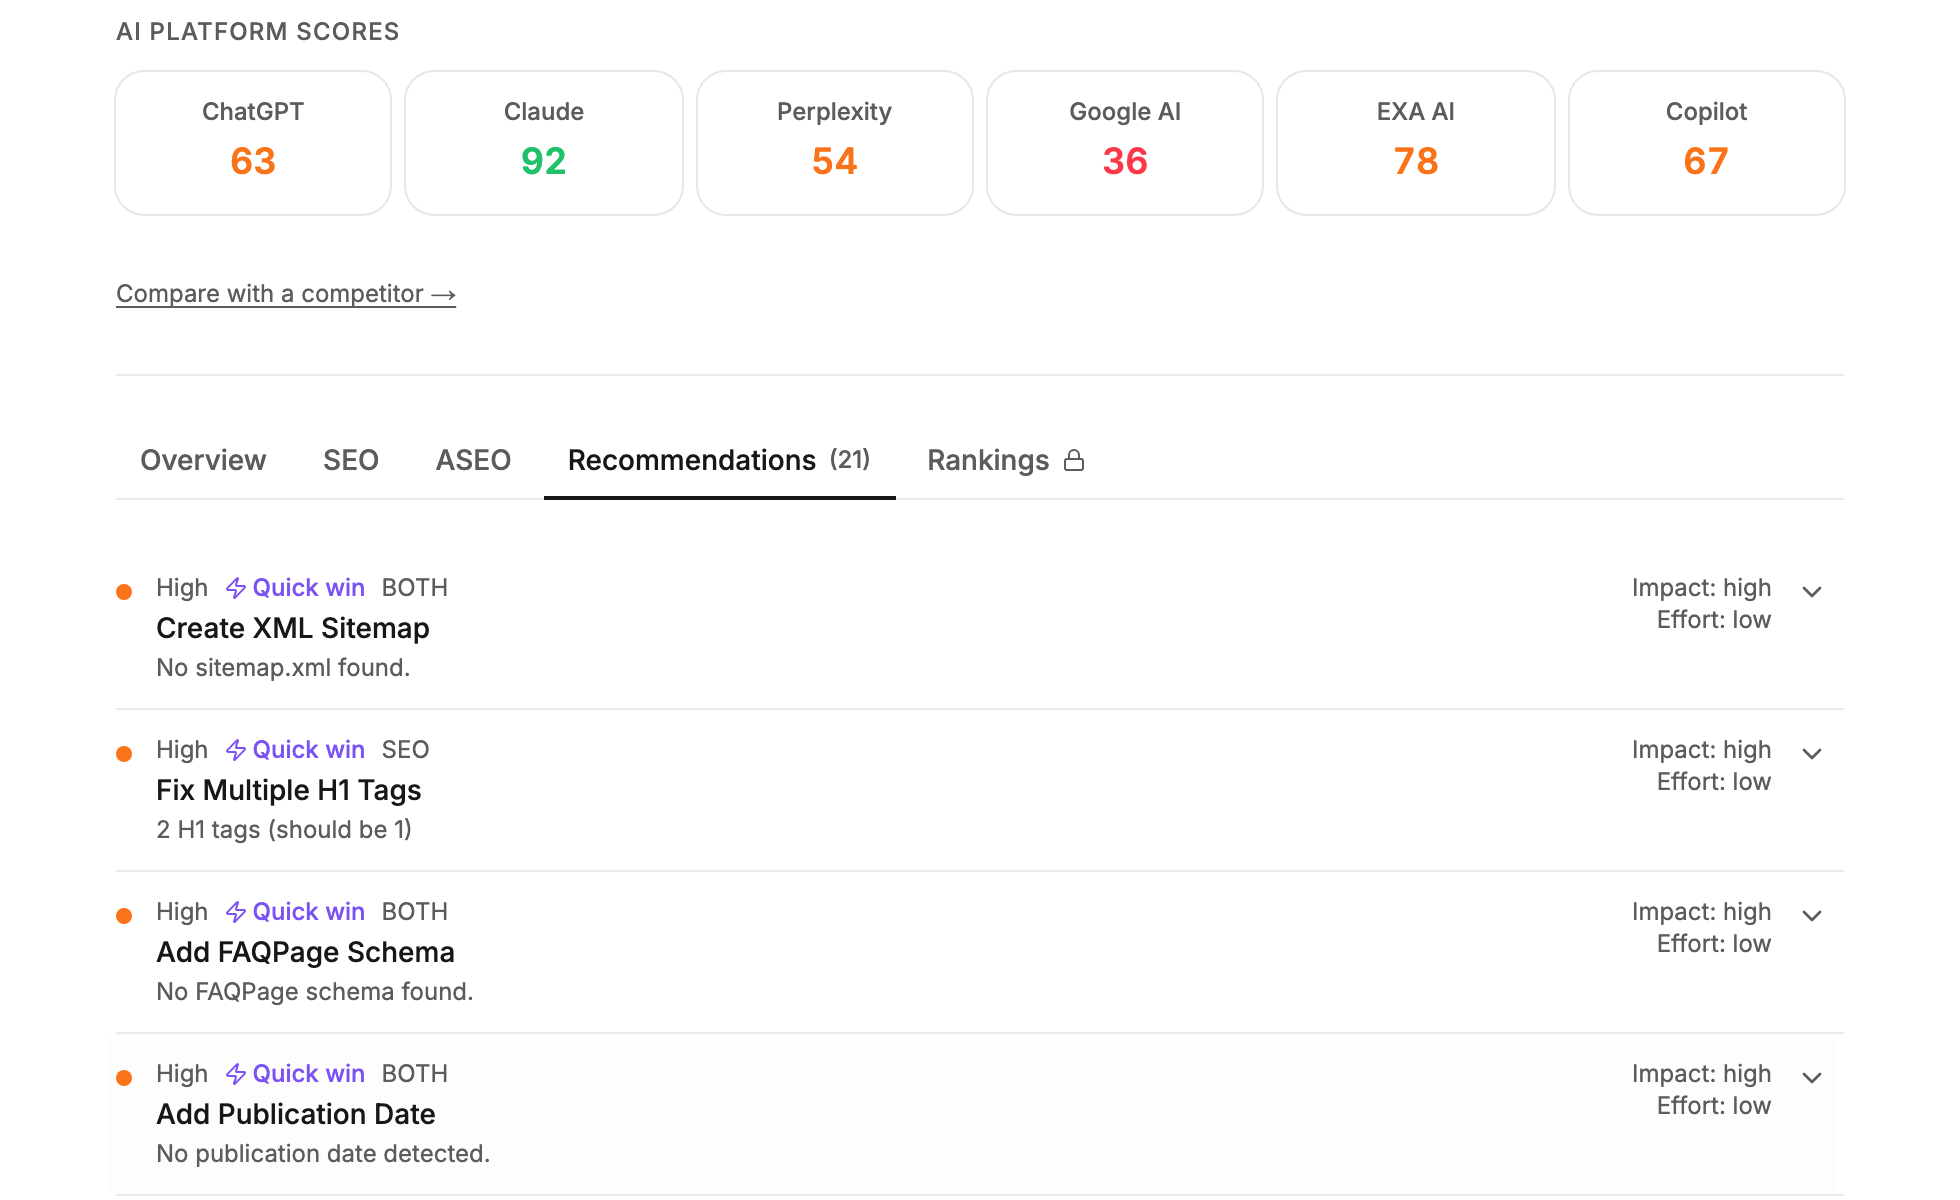Viewport: 1960px width, 1200px height.
Task: Select the Claude score card
Action: coord(544,142)
